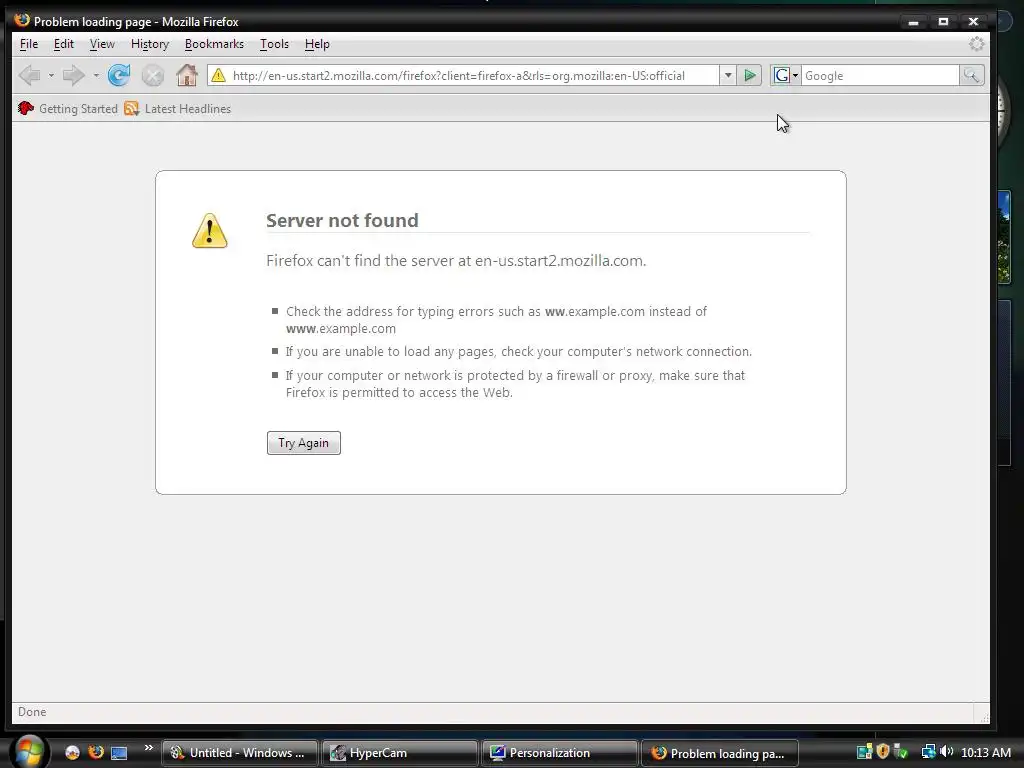Click Show Desktop in Quick Launch
This screenshot has height=768, width=1024.
[x=119, y=753]
